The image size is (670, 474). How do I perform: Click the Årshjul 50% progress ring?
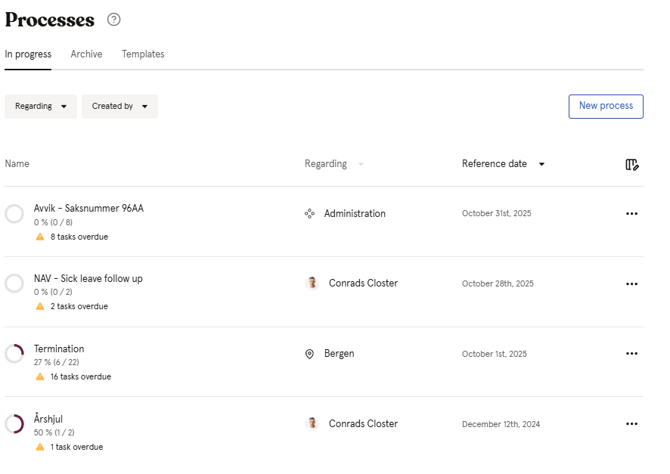14,424
